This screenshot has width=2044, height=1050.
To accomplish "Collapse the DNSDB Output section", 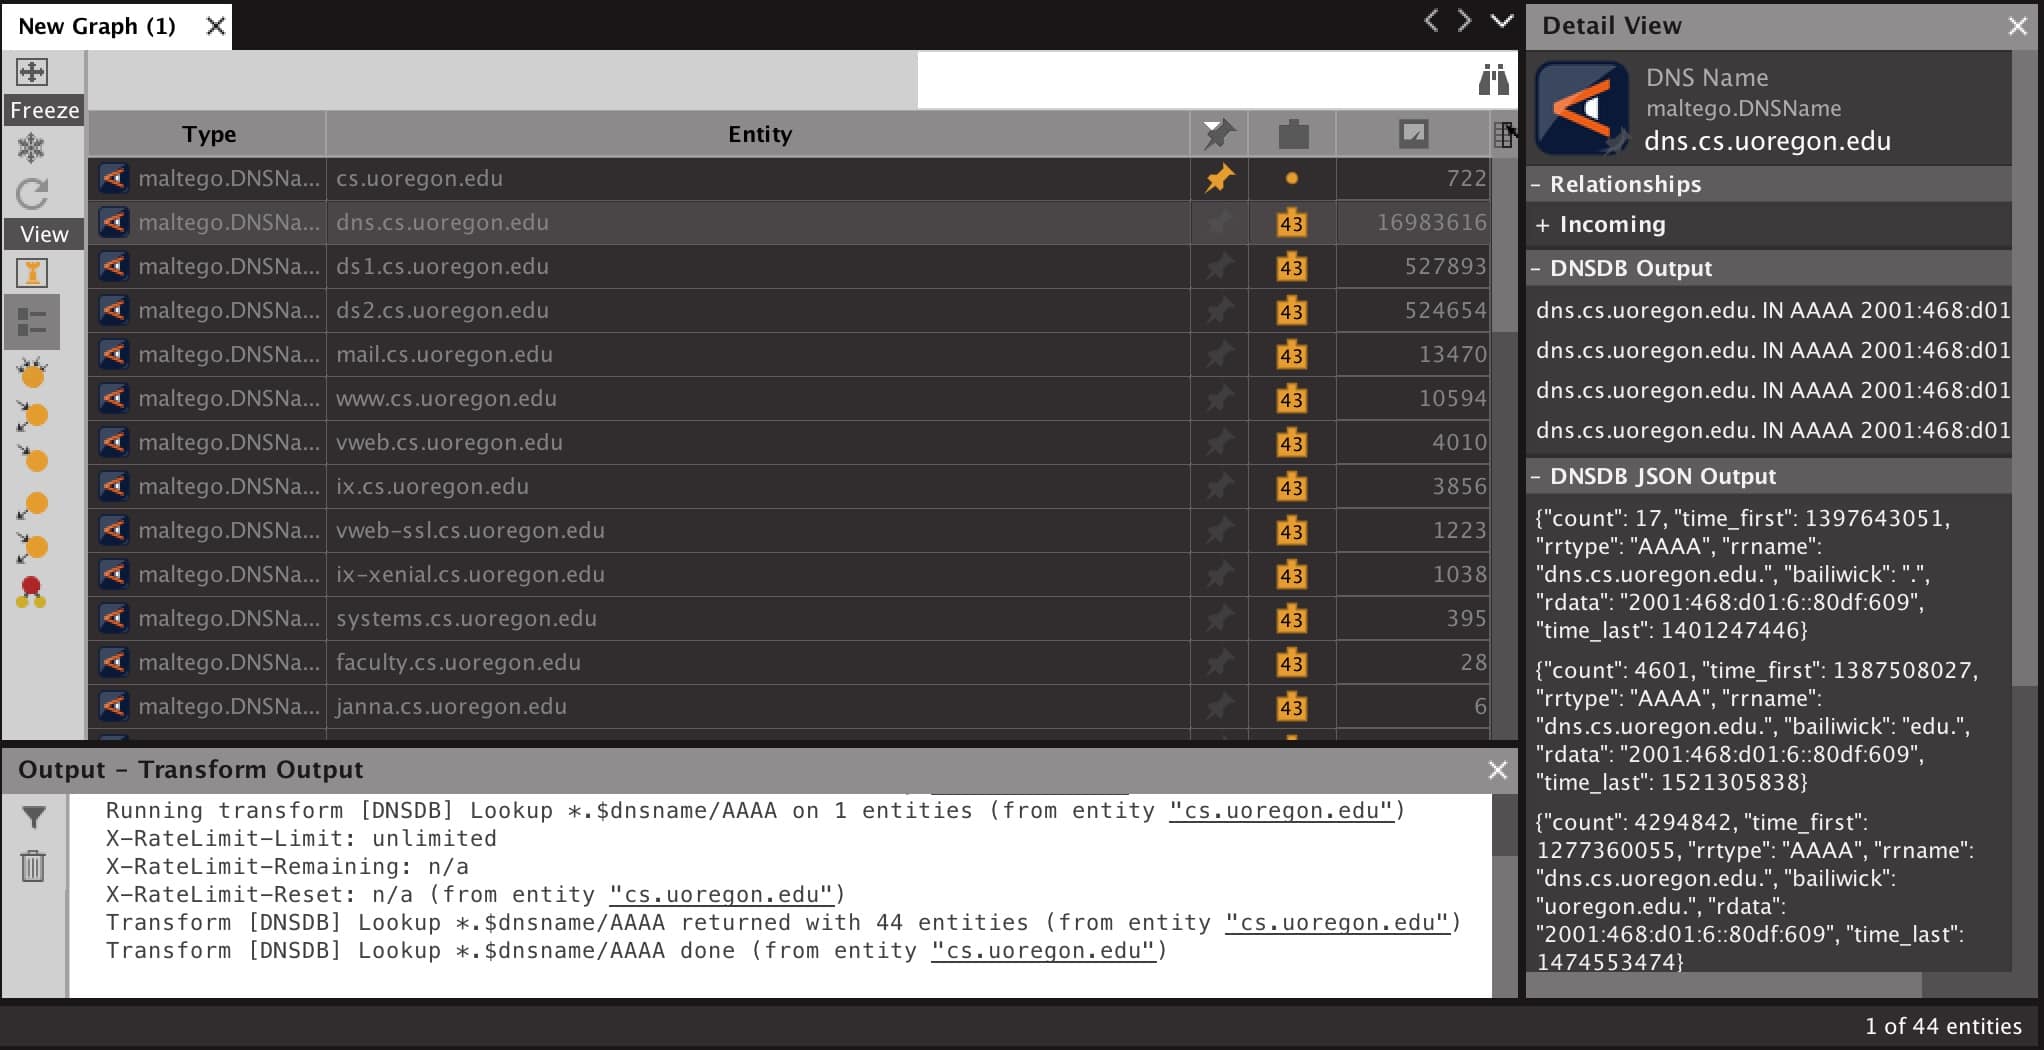I will (x=1537, y=269).
